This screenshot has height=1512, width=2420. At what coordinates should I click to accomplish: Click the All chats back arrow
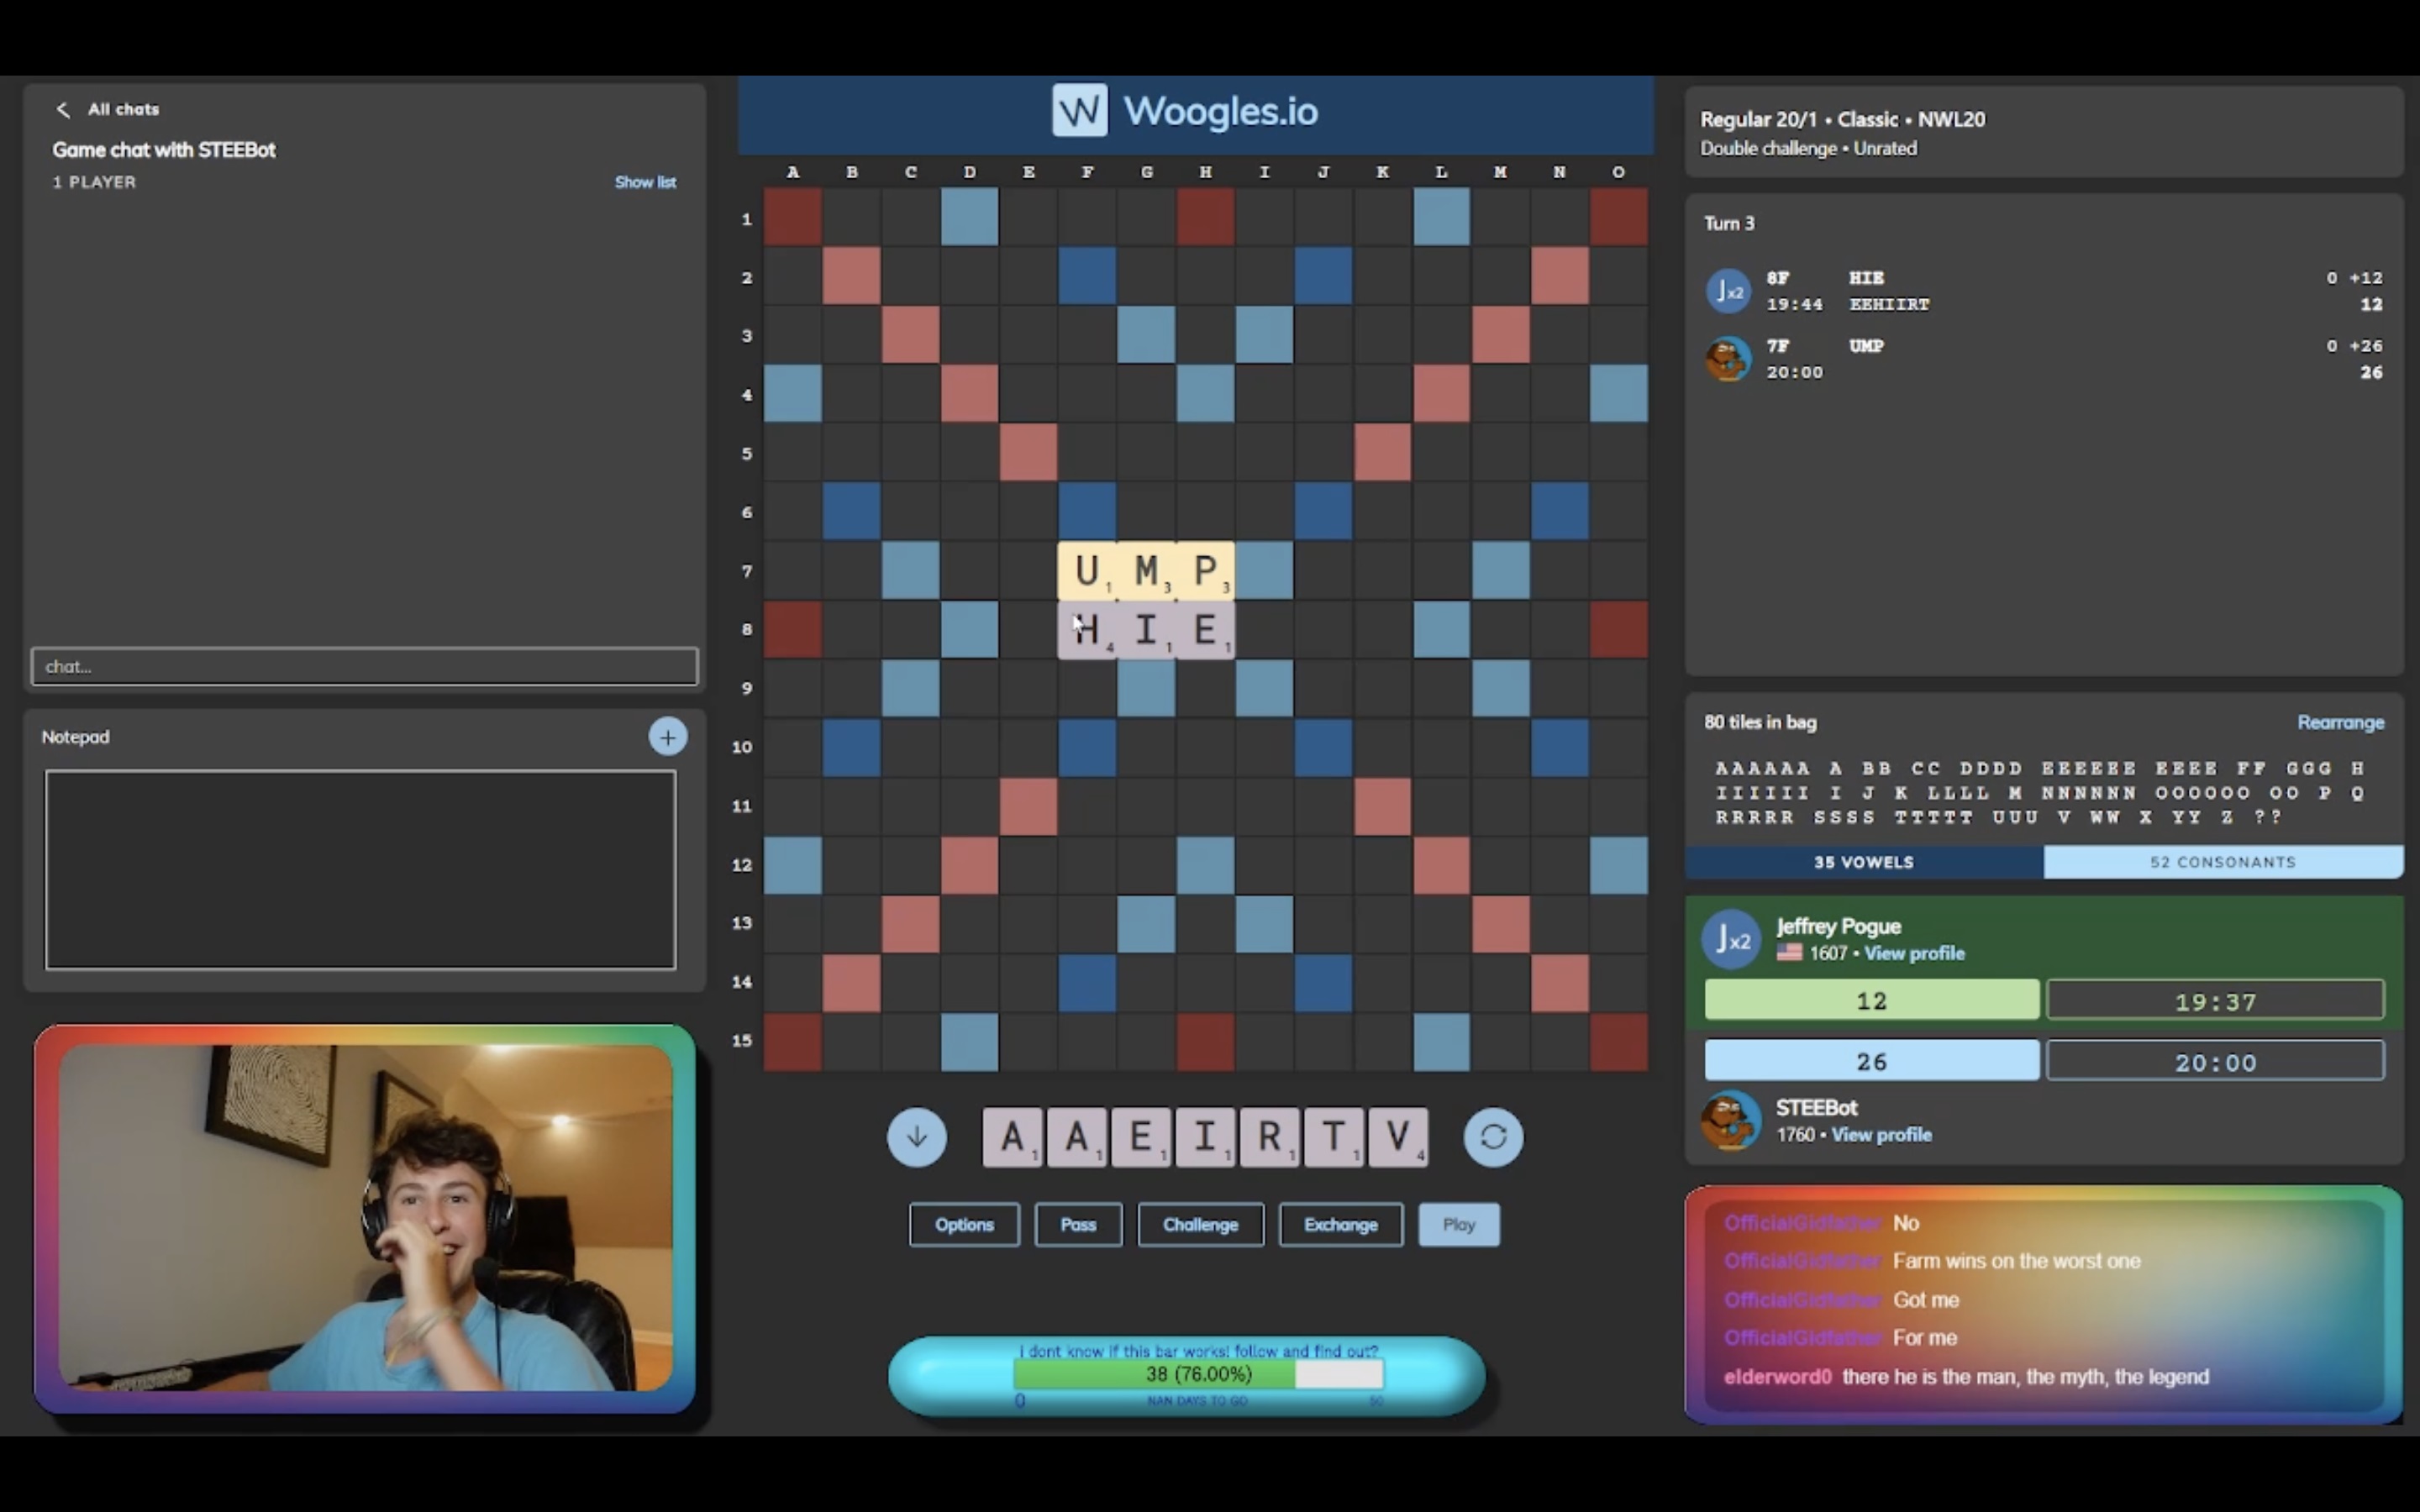63,109
